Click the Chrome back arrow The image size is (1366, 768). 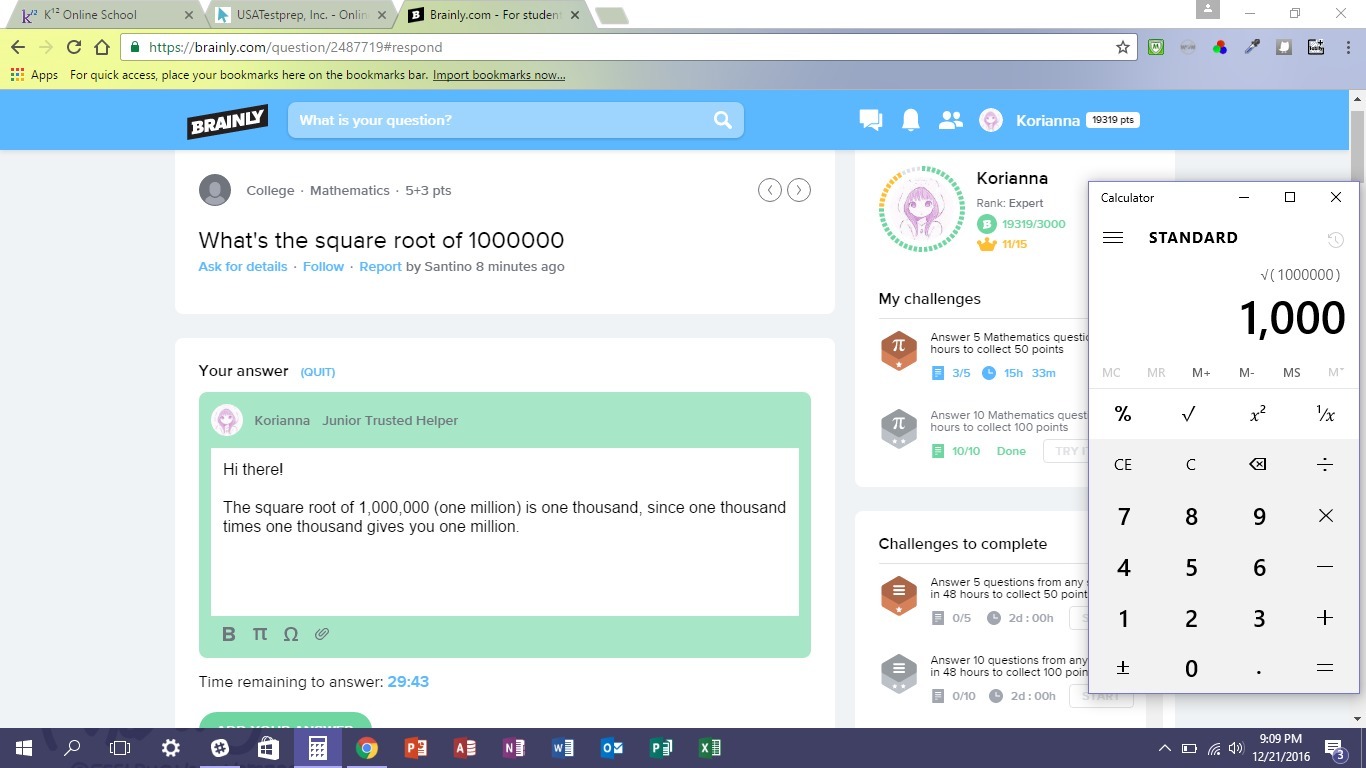click(18, 47)
